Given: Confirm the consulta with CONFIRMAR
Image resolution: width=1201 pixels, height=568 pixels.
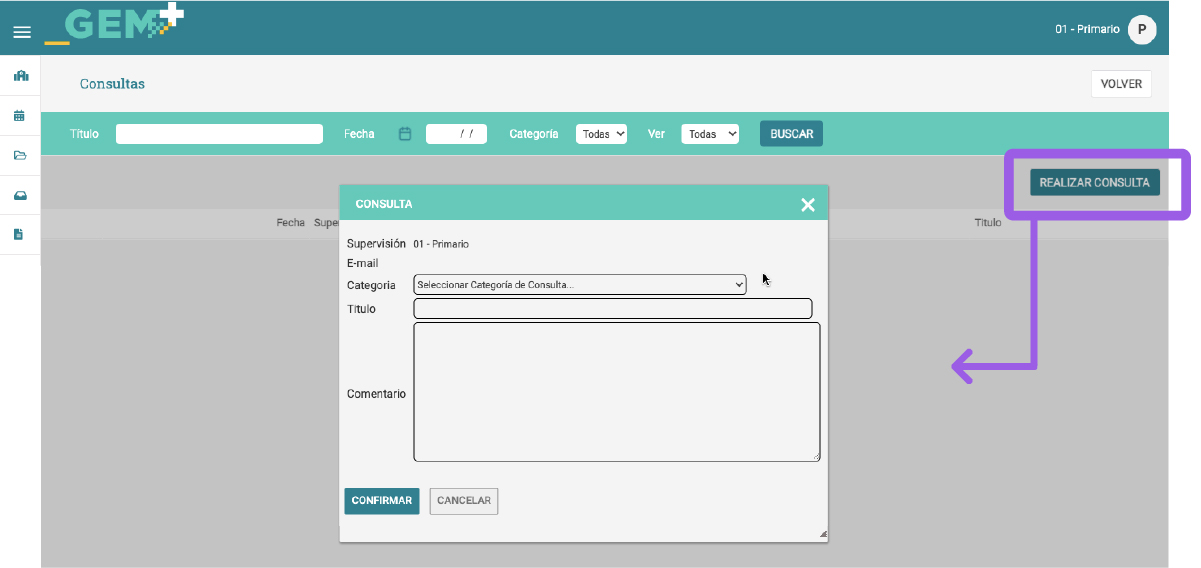Looking at the screenshot, I should click(x=382, y=501).
